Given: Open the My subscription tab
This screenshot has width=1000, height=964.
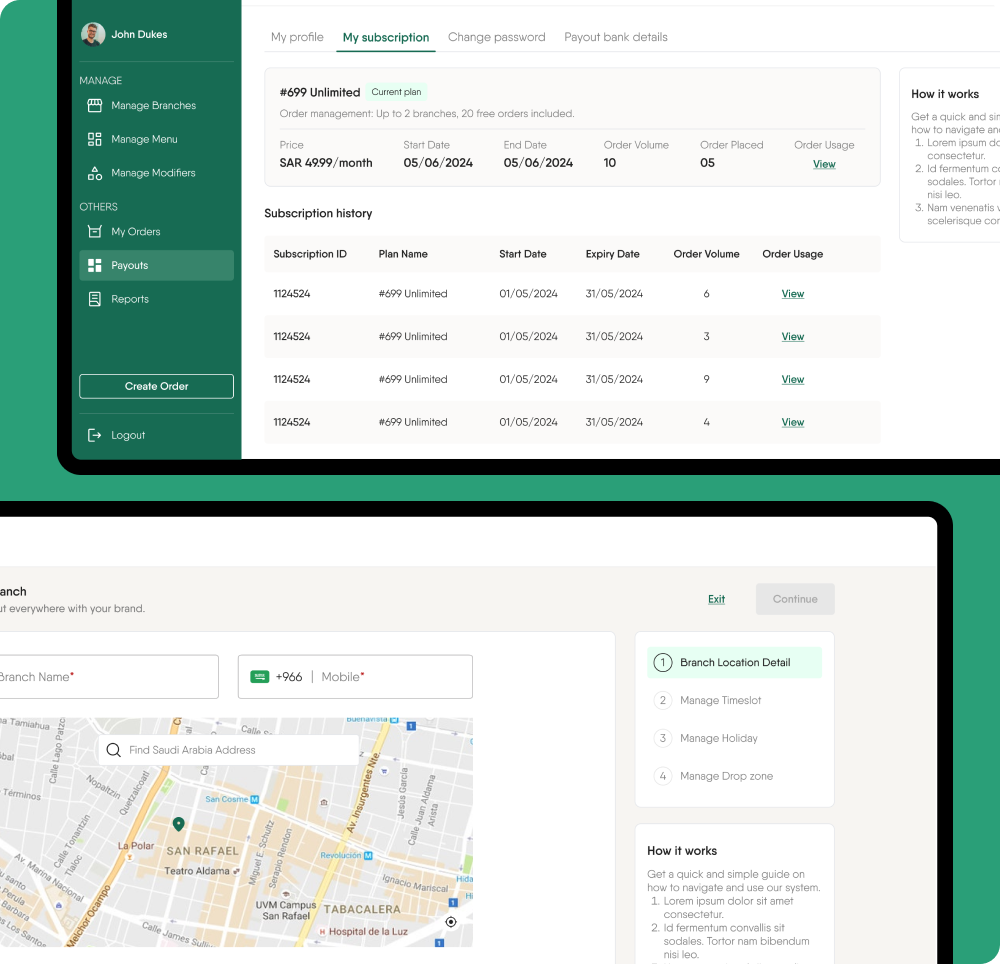Looking at the screenshot, I should point(386,38).
